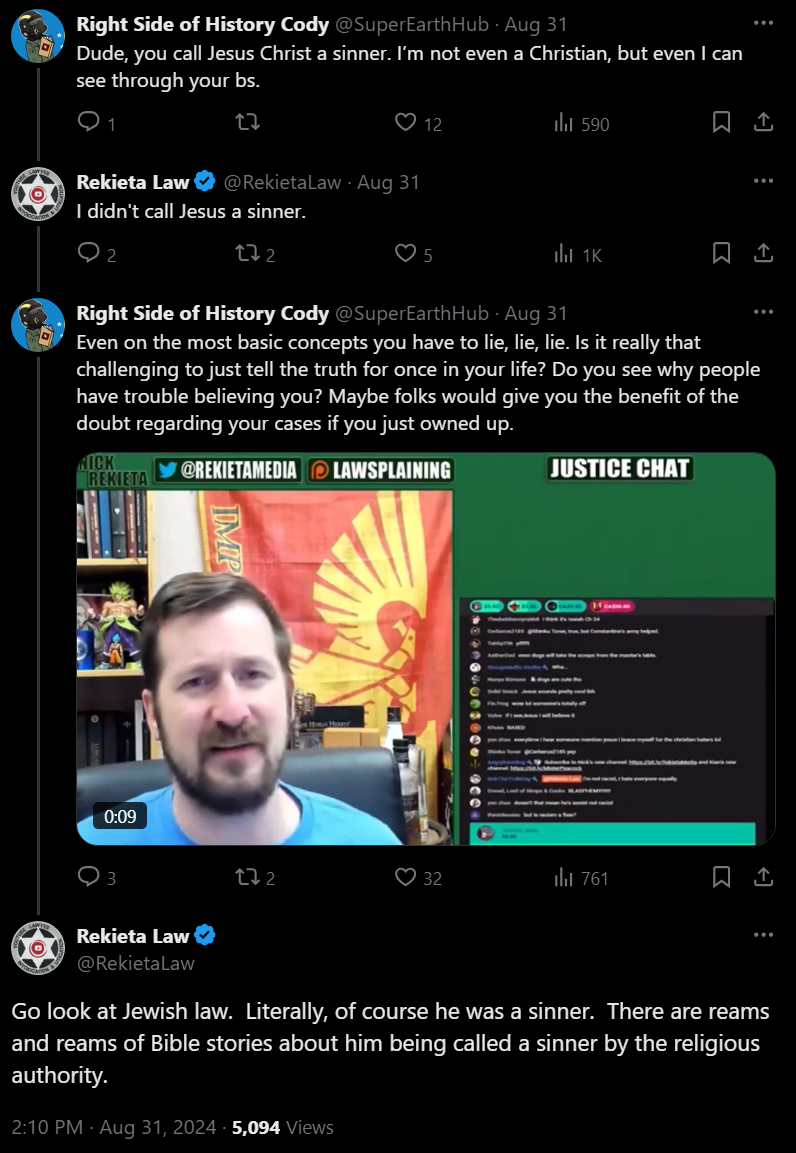796x1153 pixels.
Task: Like Rekieta's "I didn't call Jesus" tweet
Action: coord(406,253)
